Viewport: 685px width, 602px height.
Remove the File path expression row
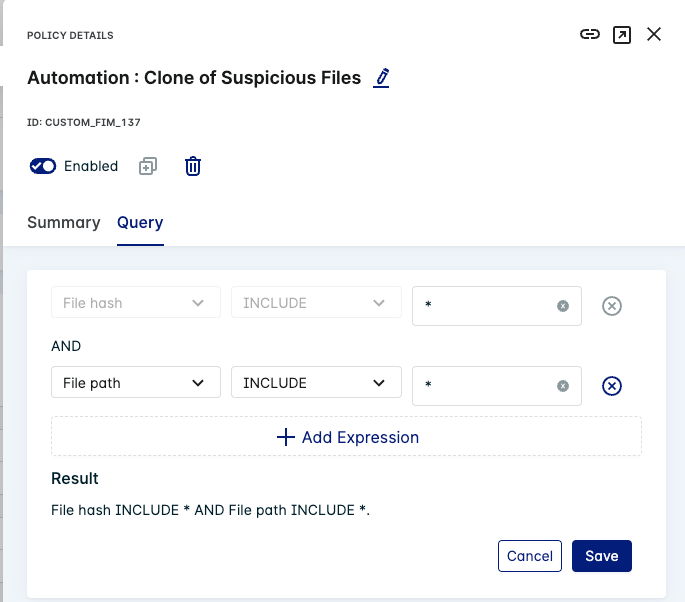[612, 386]
